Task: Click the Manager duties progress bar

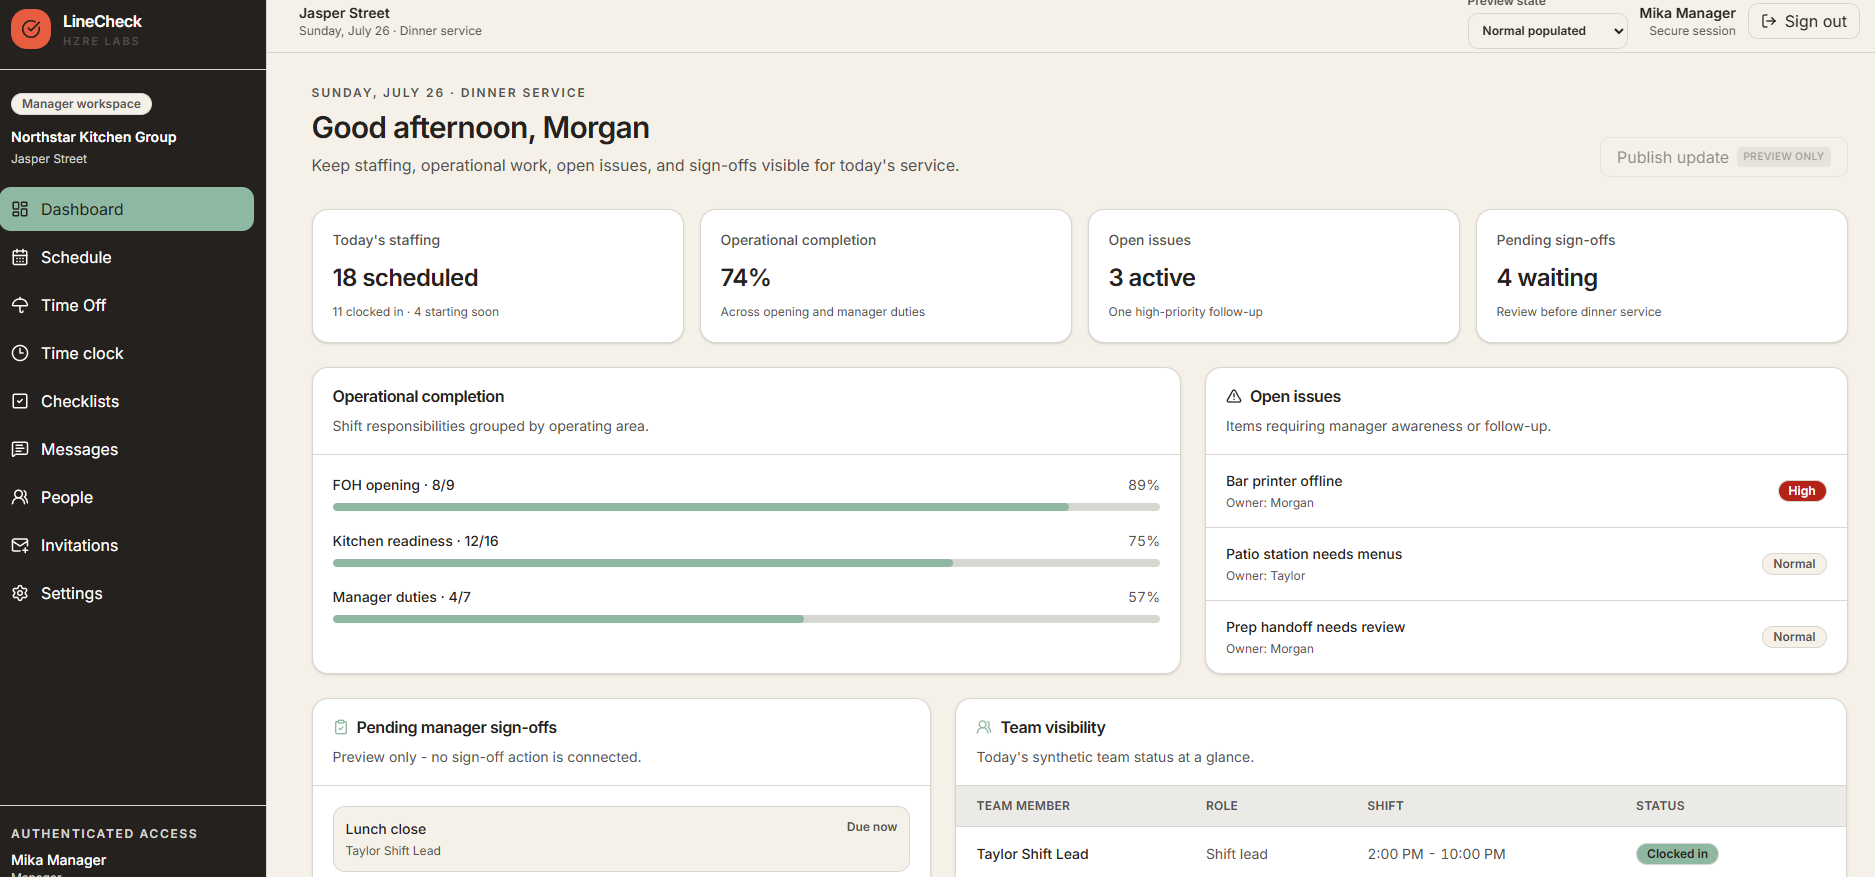Action: [746, 619]
